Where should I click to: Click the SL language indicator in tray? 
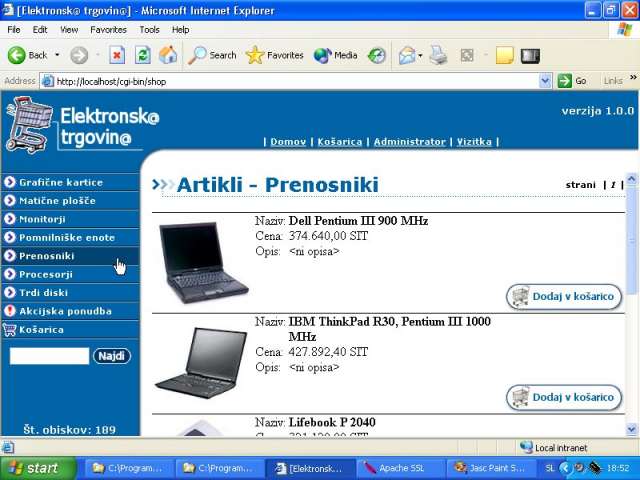pyautogui.click(x=550, y=468)
